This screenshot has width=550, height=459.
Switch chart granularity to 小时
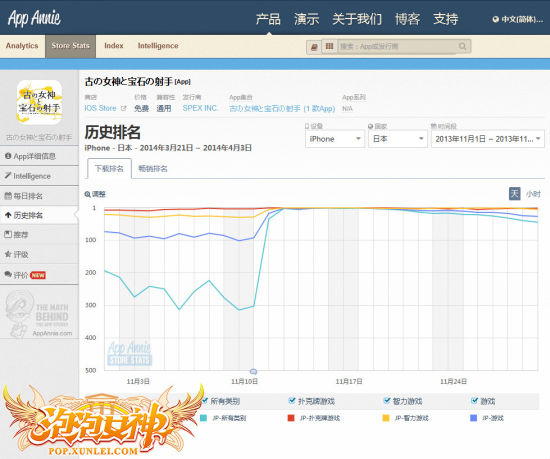533,194
